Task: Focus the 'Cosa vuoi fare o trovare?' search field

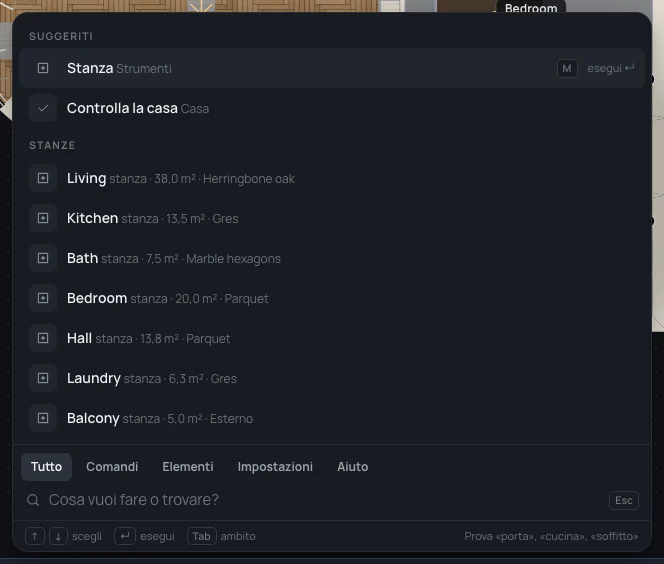Action: point(326,500)
